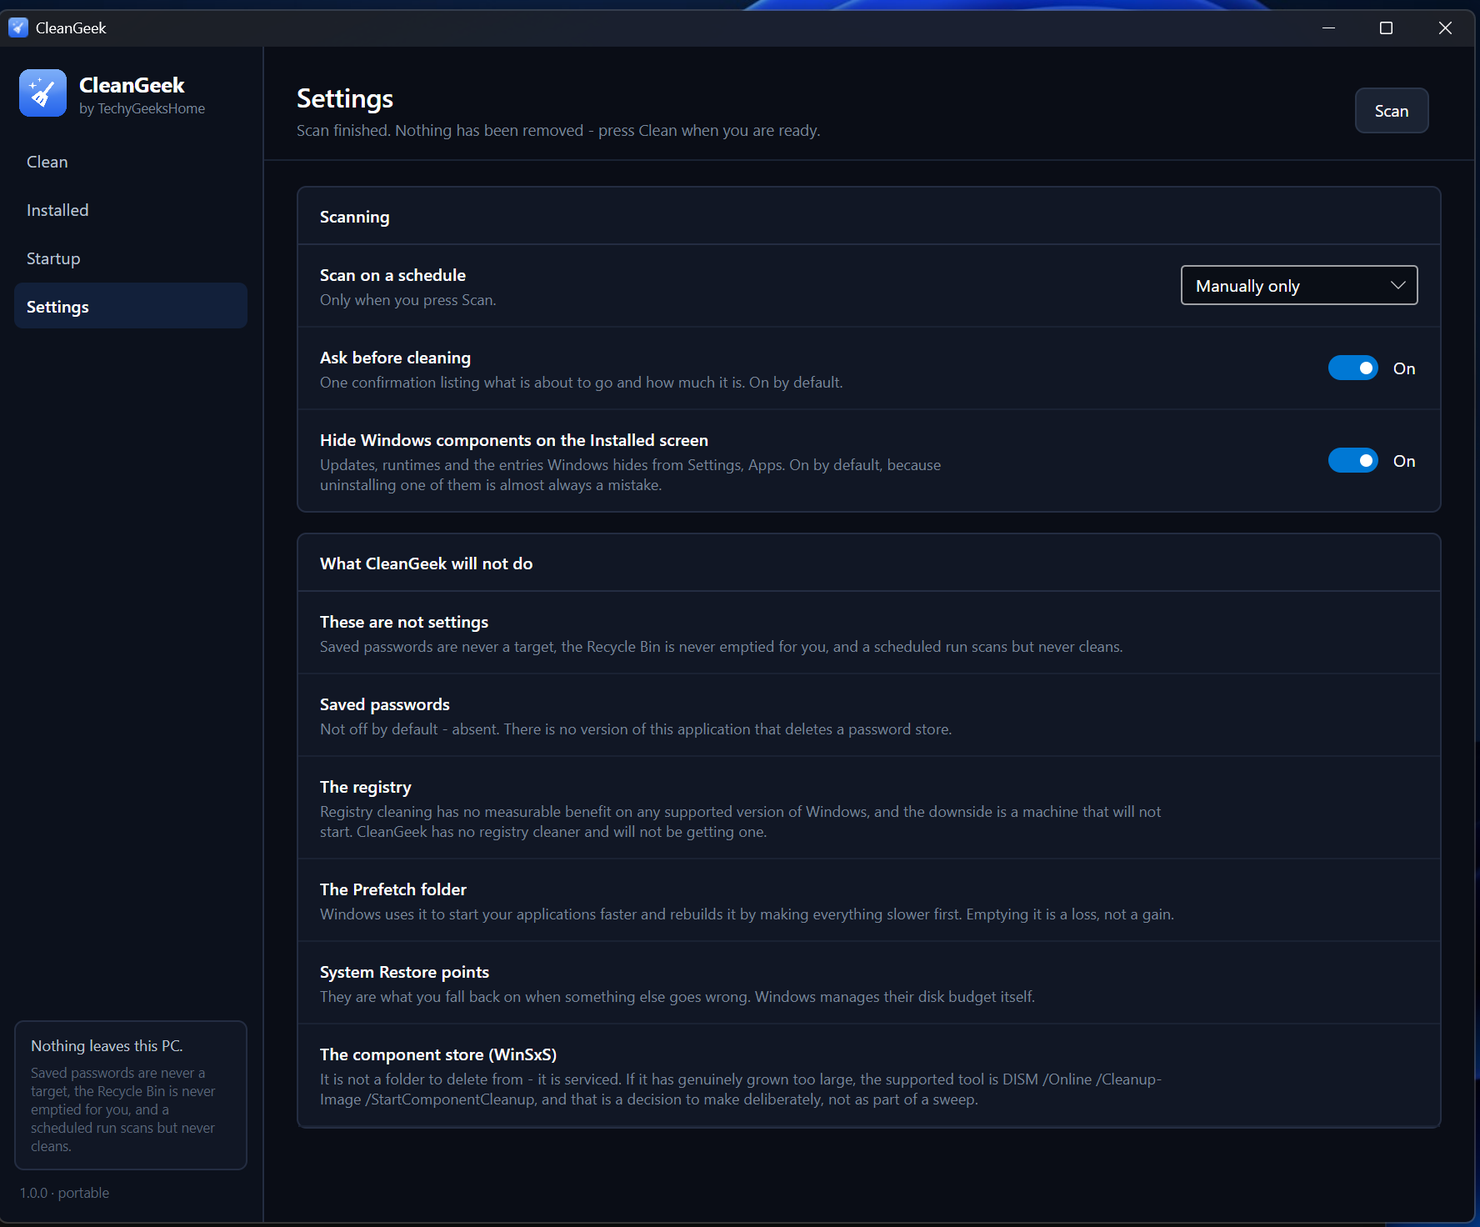Click the 'Nothing leaves this PC.' notice

pyautogui.click(x=107, y=1046)
